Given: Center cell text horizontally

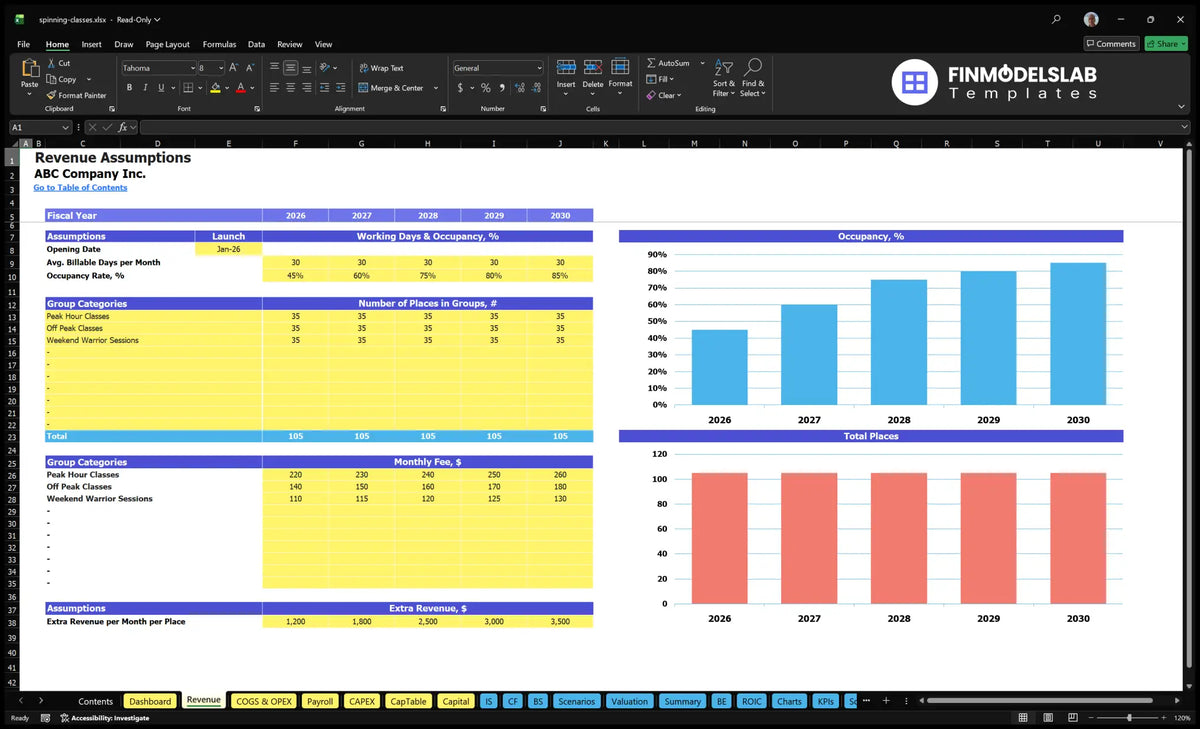Looking at the screenshot, I should [290, 88].
